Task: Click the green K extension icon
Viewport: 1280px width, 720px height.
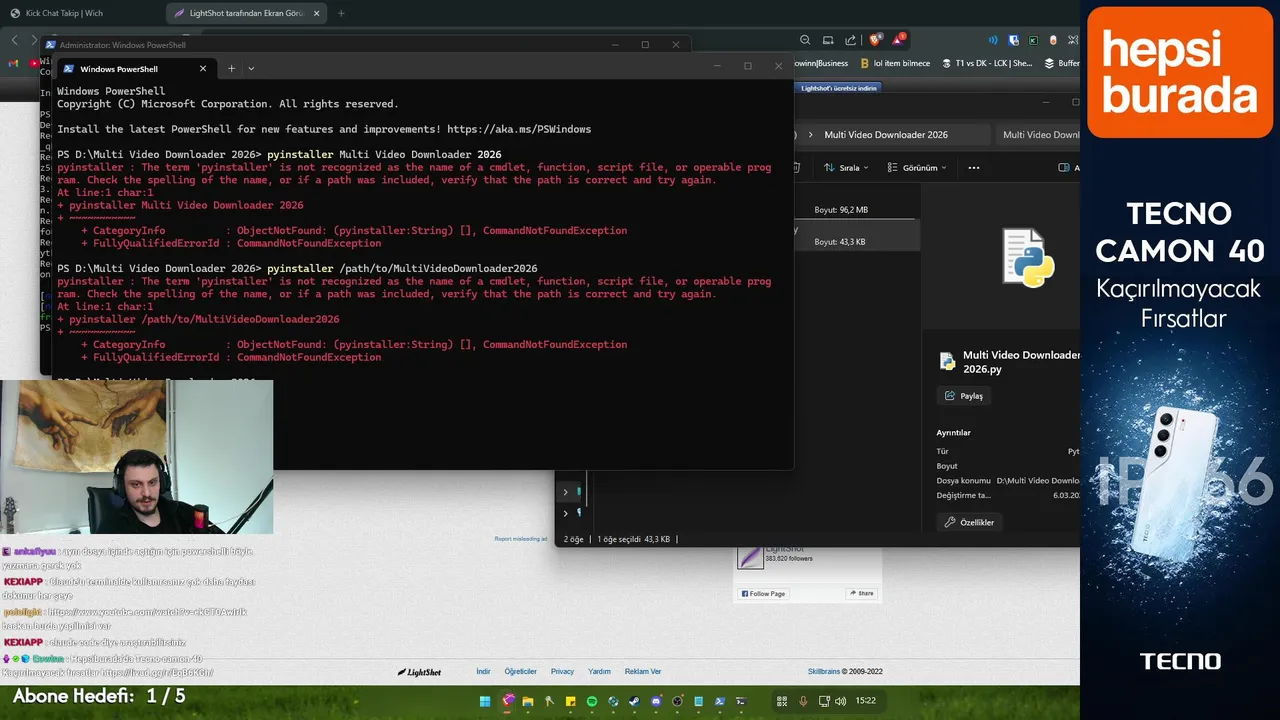Action: (1034, 40)
